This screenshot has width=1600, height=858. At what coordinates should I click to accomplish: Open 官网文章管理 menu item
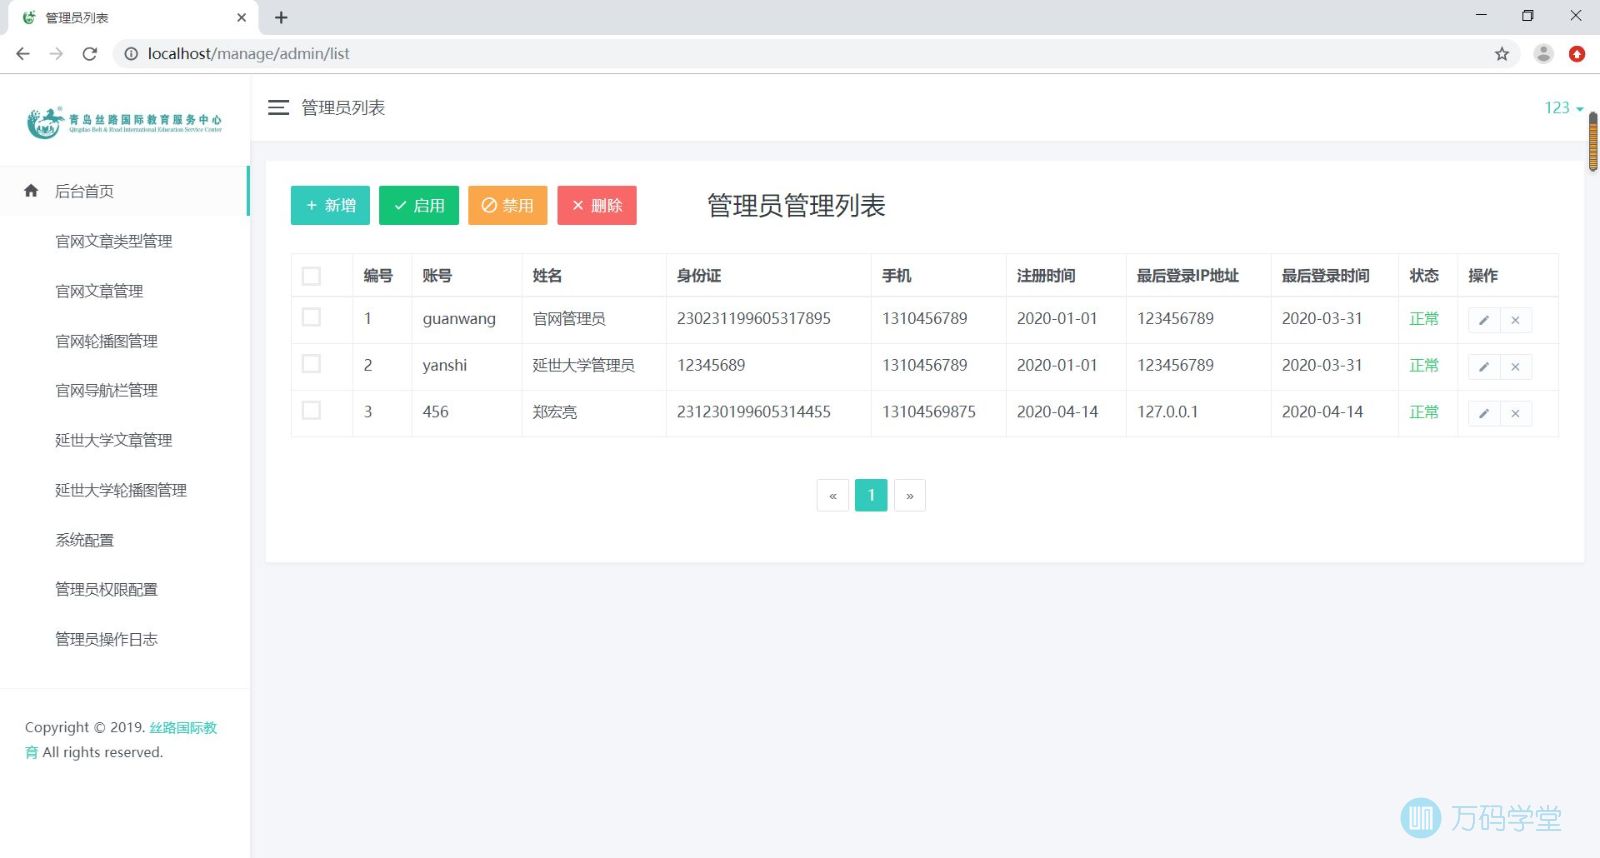point(99,291)
